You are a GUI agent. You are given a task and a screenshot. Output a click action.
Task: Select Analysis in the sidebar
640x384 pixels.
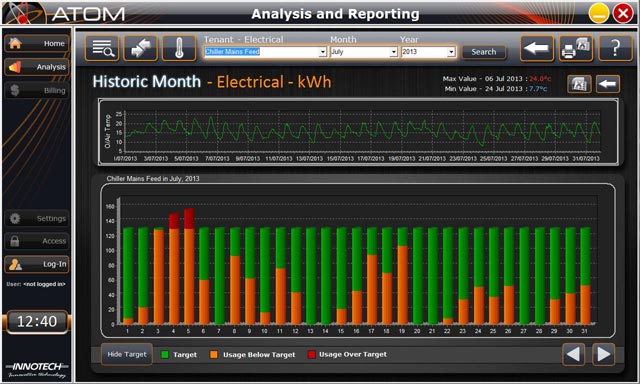37,67
